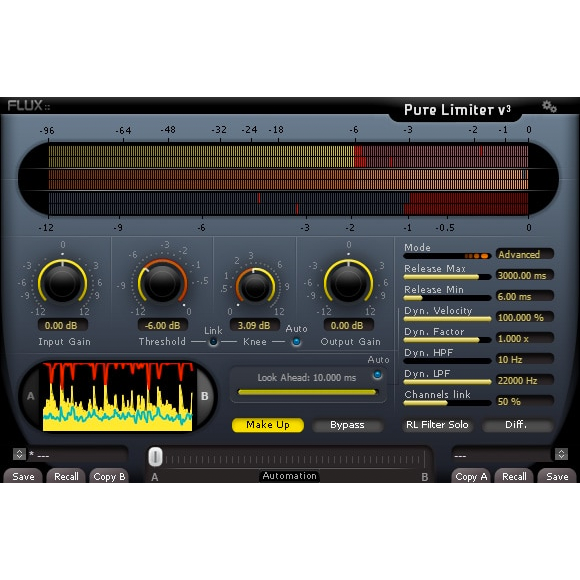Click the 6.00 ms Release Min value
This screenshot has height=580, width=580.
click(525, 297)
